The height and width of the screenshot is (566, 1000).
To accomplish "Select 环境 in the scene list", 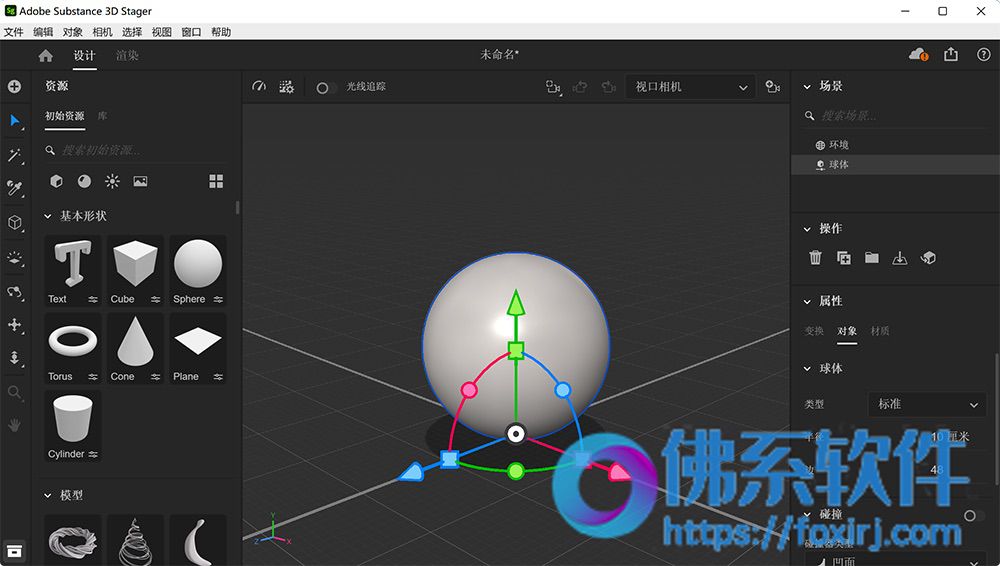I will 838,145.
